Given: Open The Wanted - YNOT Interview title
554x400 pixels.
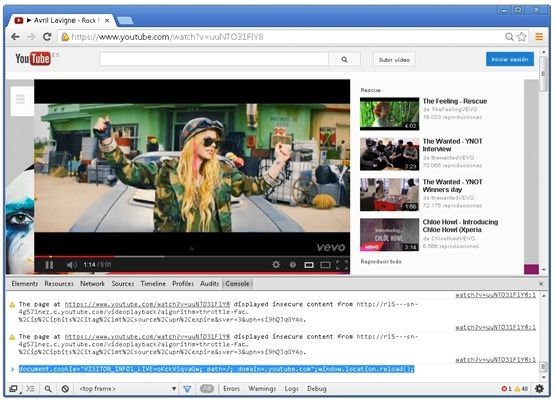Looking at the screenshot, I should [452, 145].
